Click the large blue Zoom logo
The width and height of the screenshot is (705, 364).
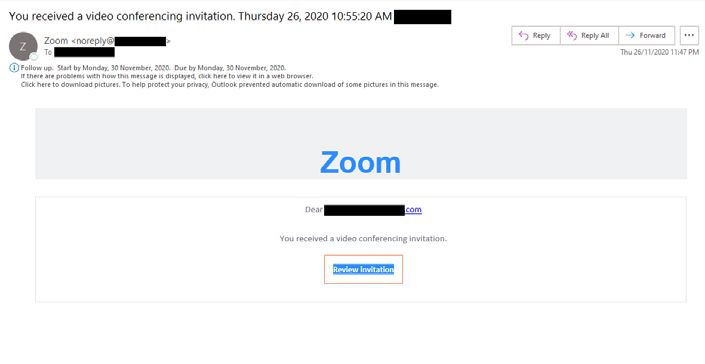coord(360,162)
